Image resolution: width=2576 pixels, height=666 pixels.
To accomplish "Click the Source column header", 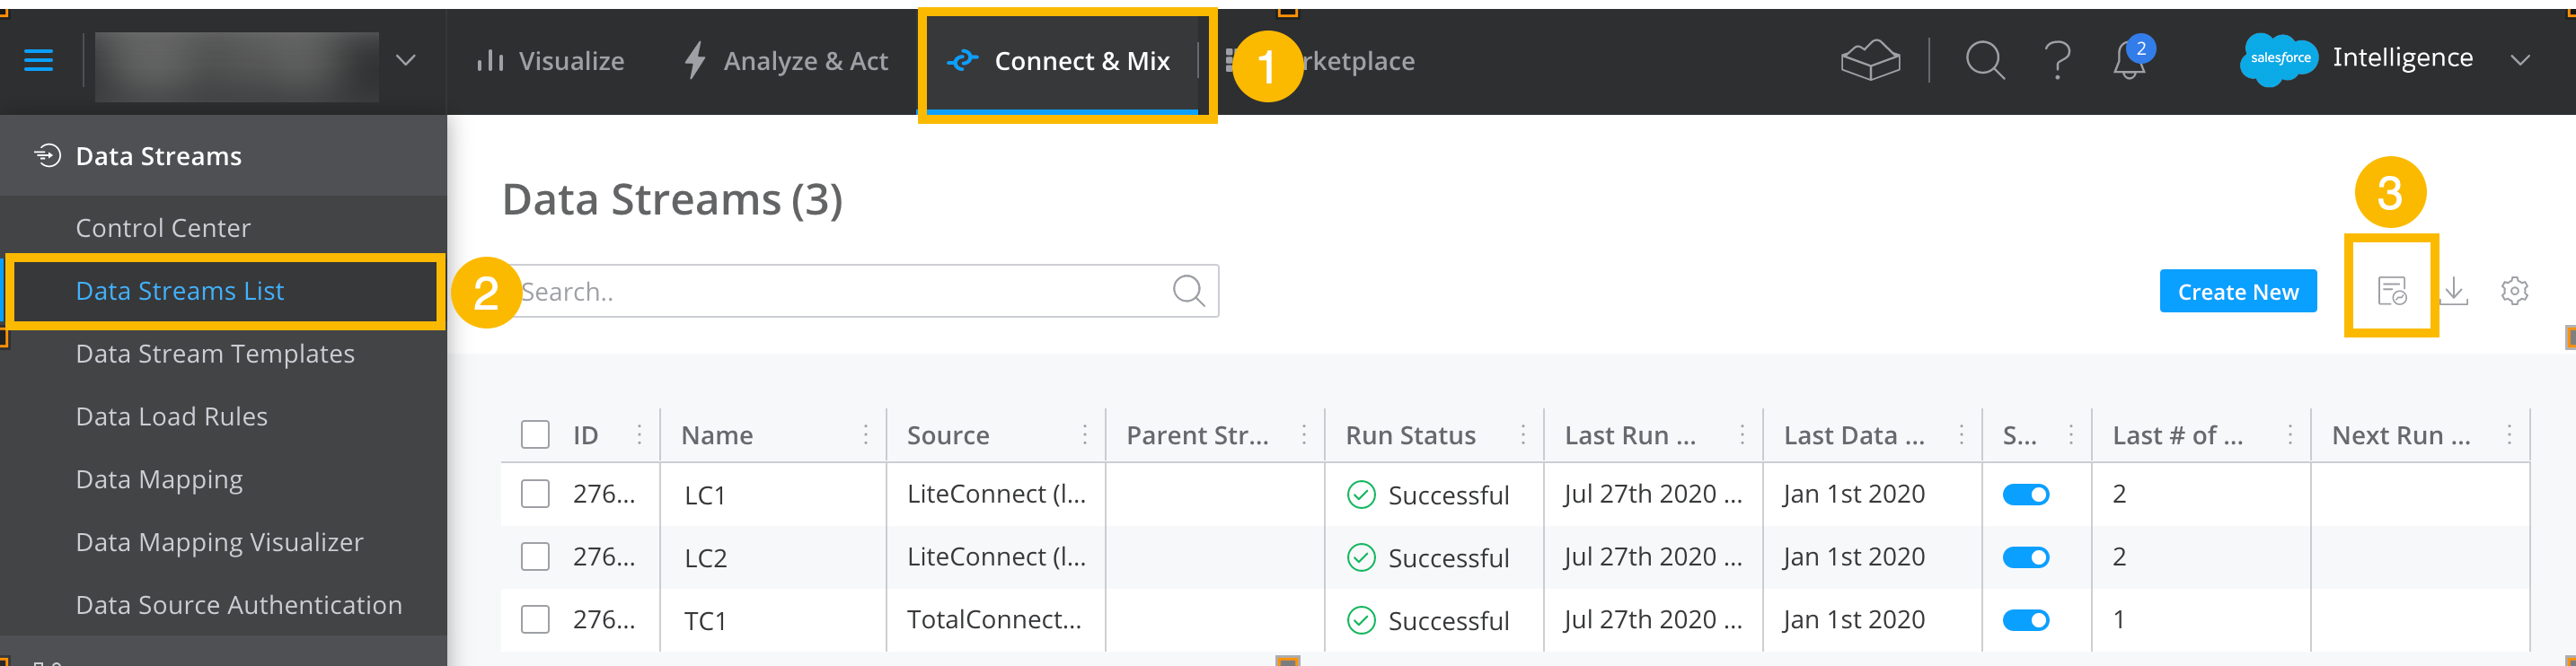I will point(948,436).
